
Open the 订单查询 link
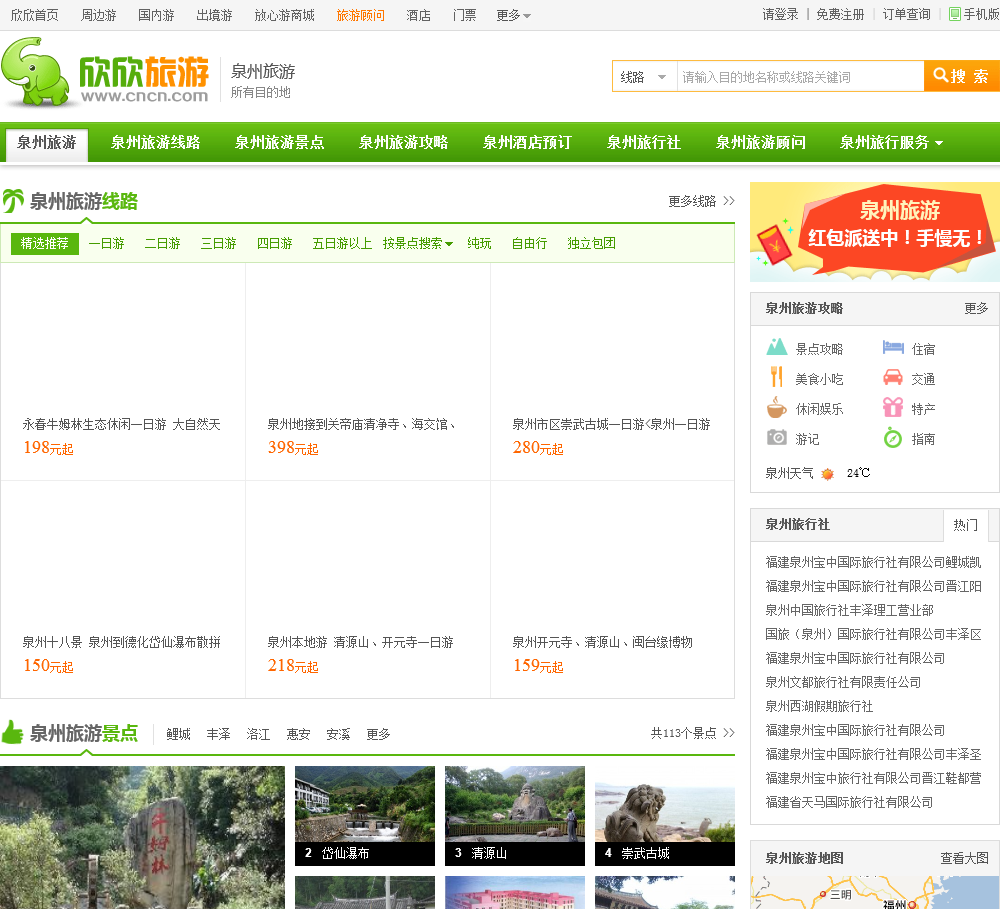tap(906, 15)
